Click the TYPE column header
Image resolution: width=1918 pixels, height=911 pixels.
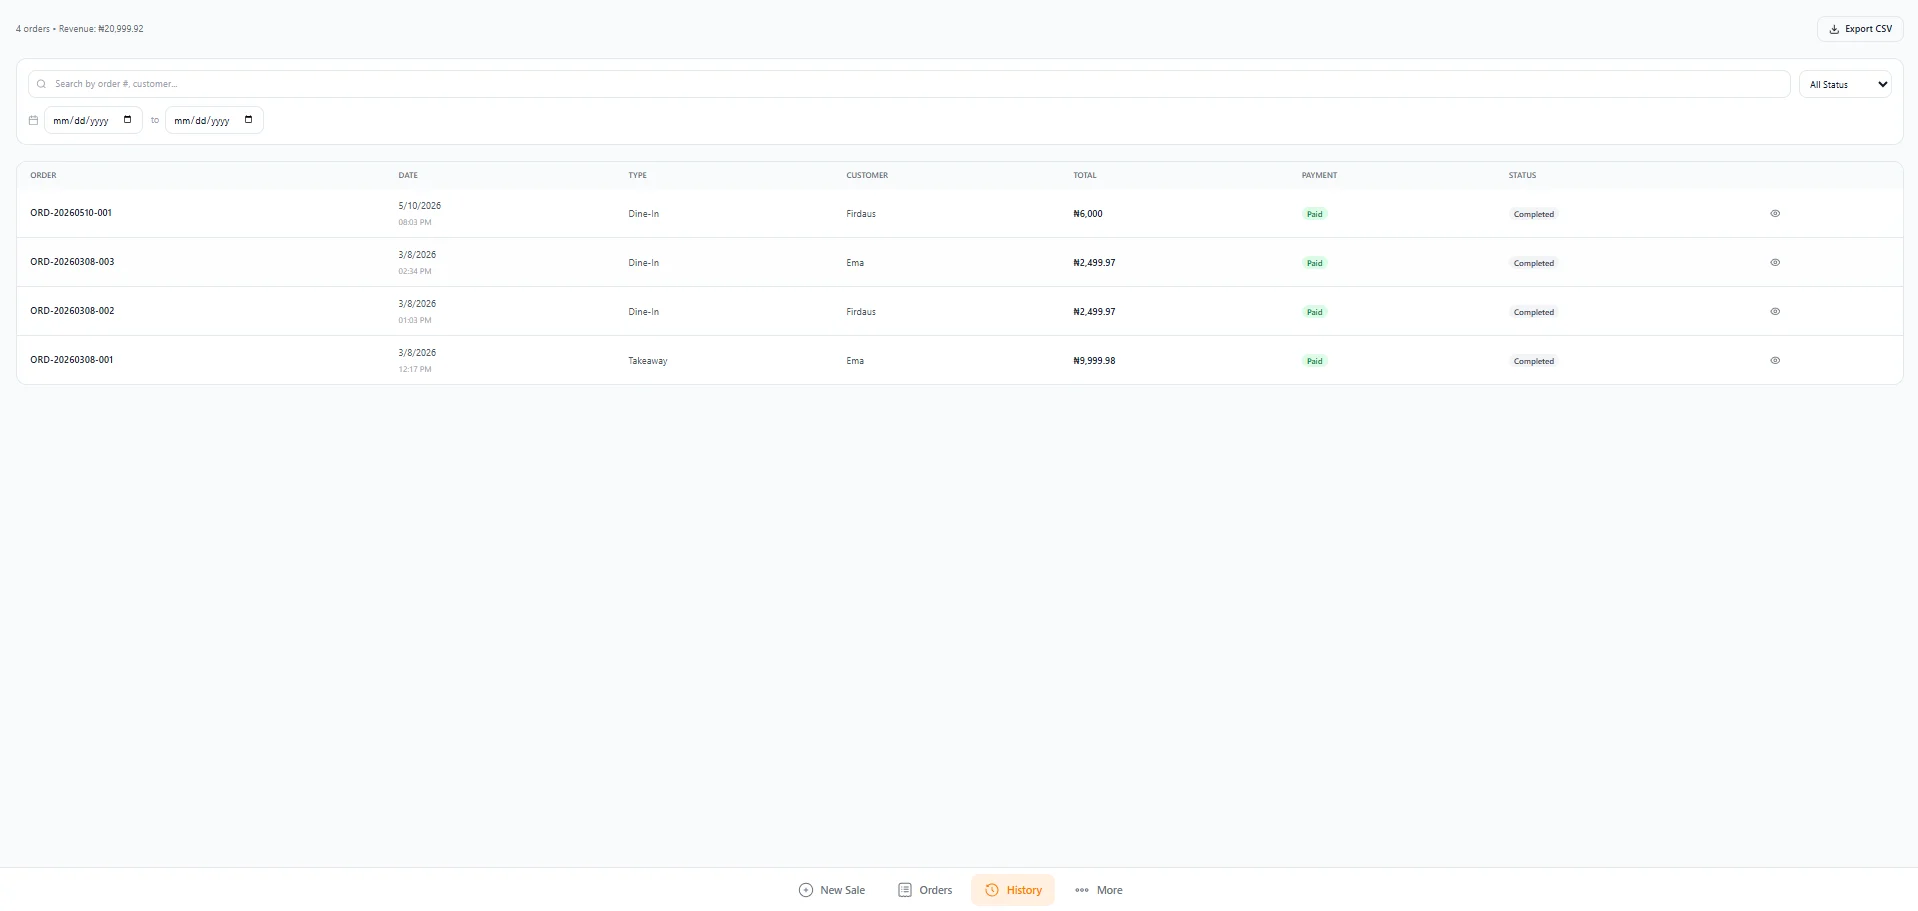pos(637,175)
